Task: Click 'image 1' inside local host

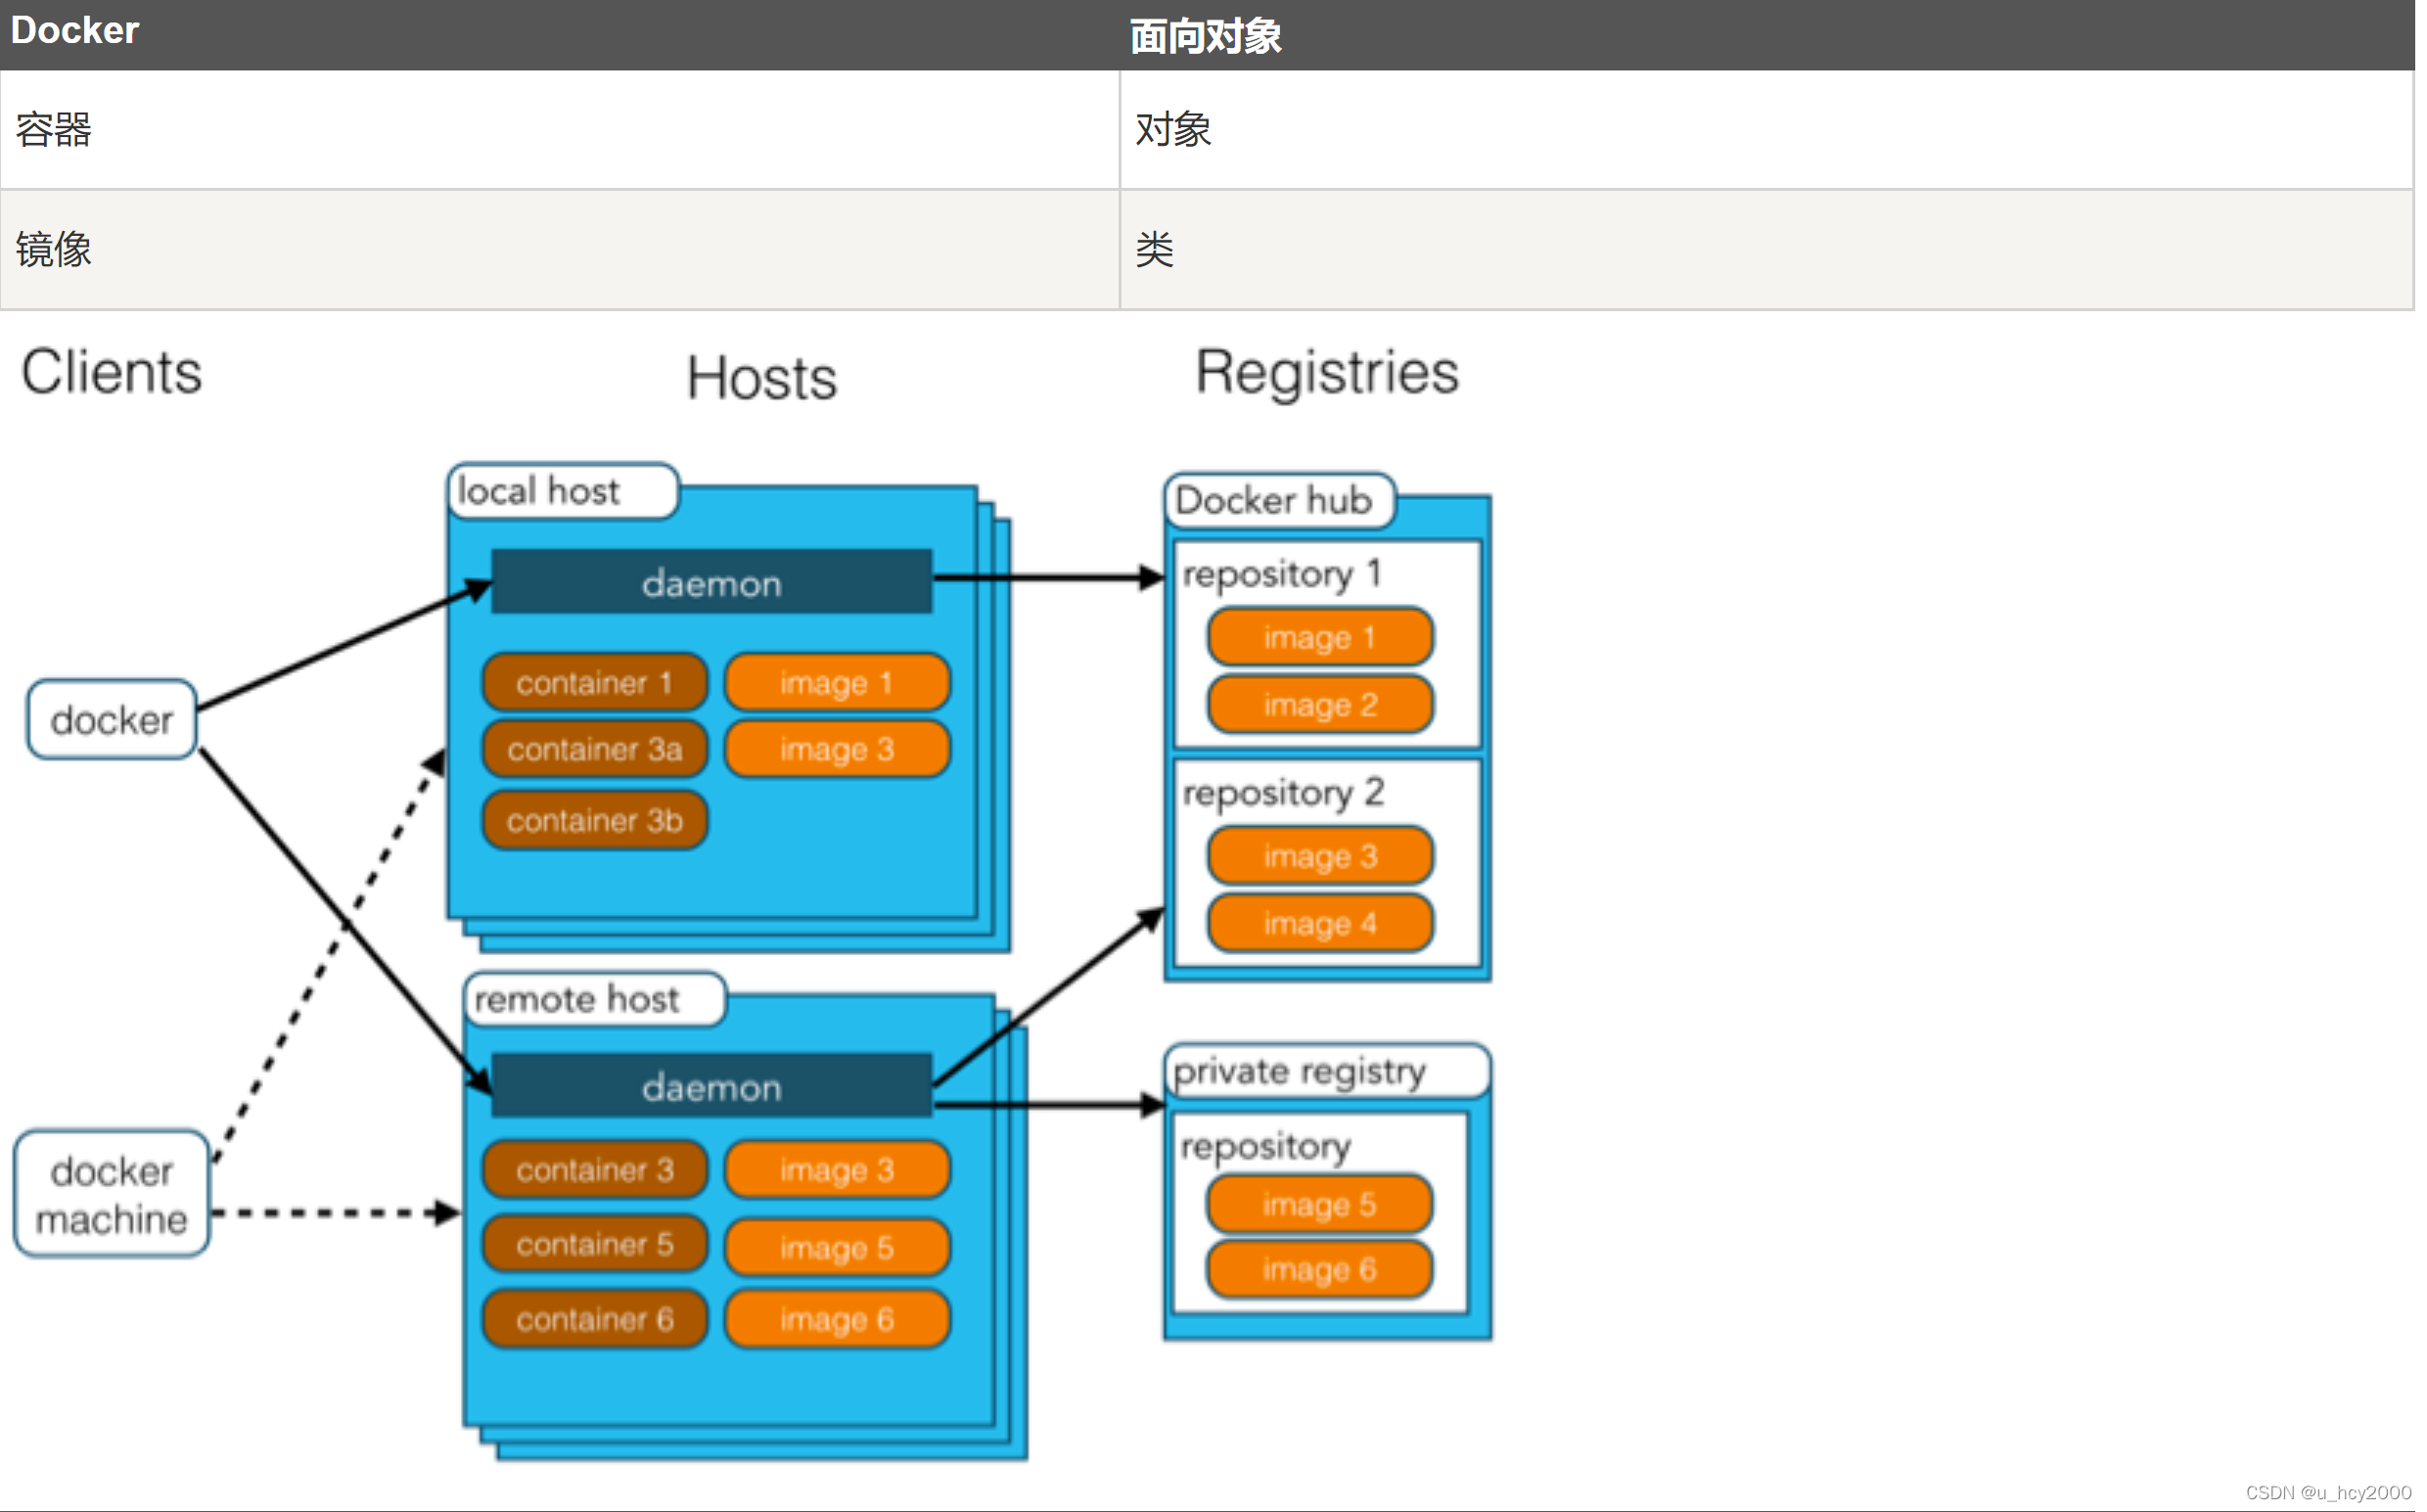Action: [837, 683]
